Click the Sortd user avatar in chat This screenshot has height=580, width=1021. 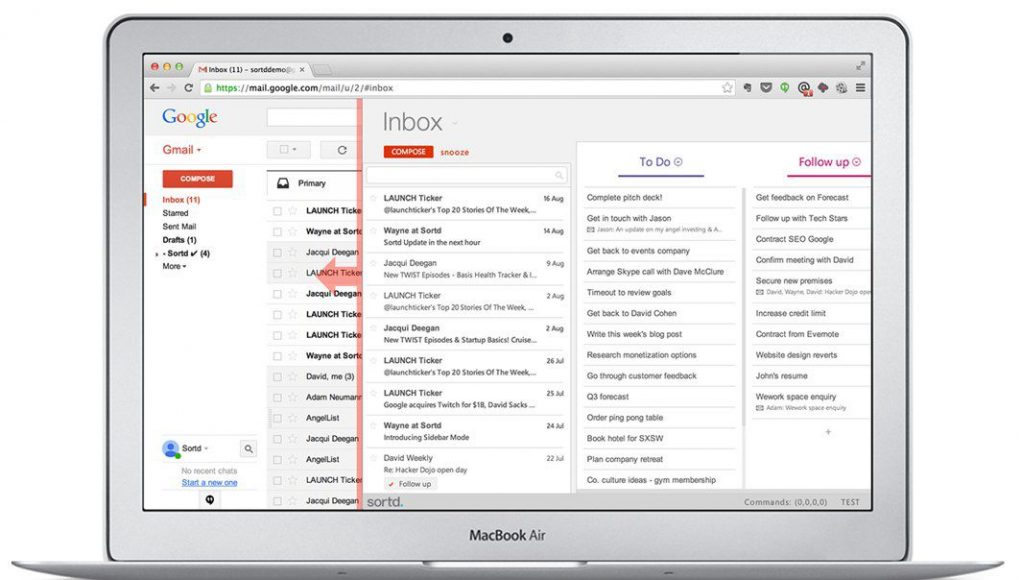[171, 449]
